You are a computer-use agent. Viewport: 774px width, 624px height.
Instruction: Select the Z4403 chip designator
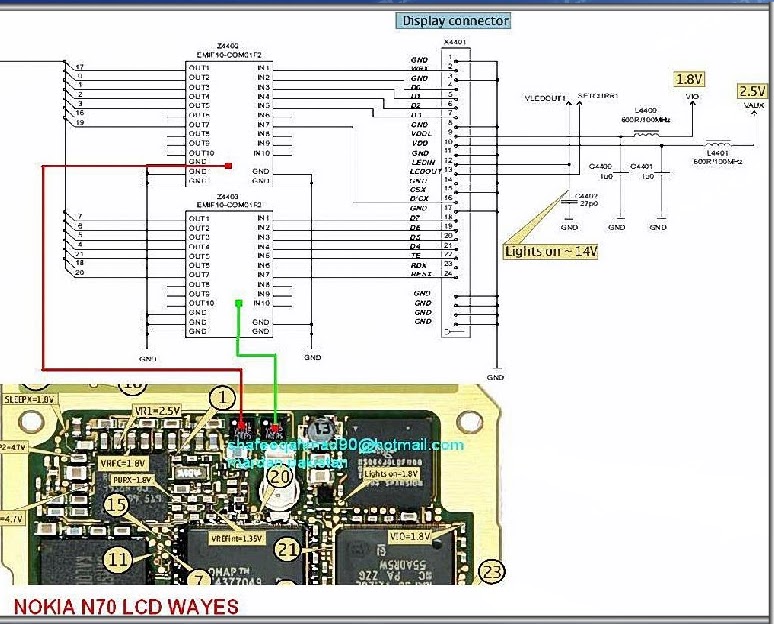point(228,196)
